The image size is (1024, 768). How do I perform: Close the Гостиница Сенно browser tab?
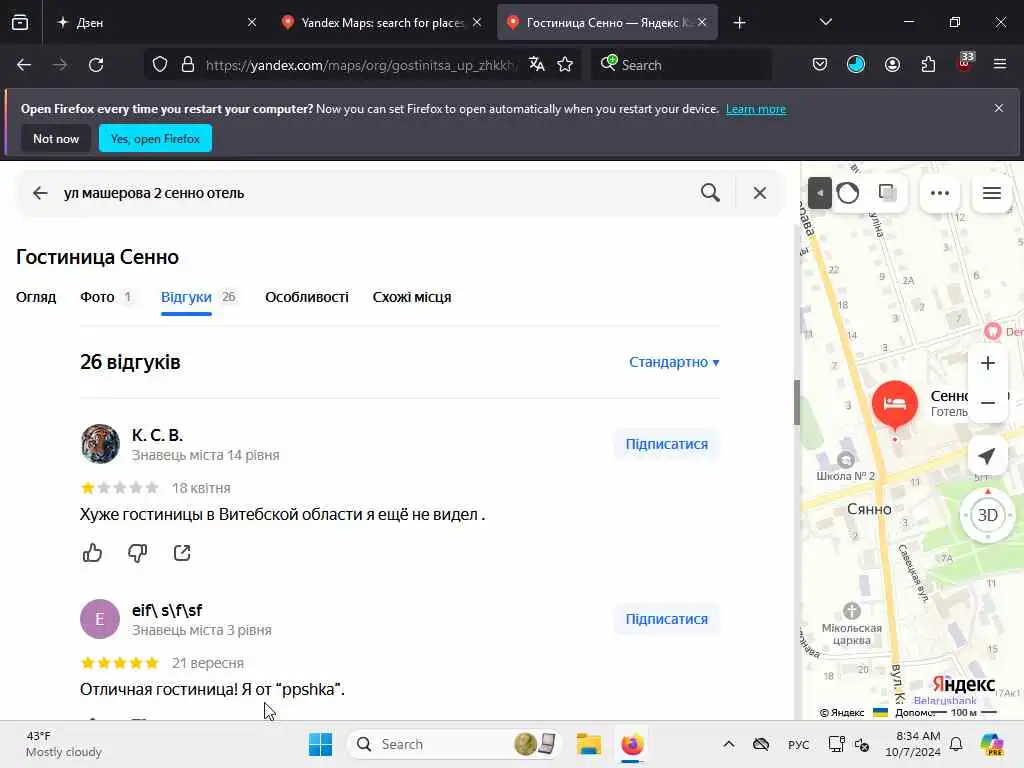click(702, 22)
